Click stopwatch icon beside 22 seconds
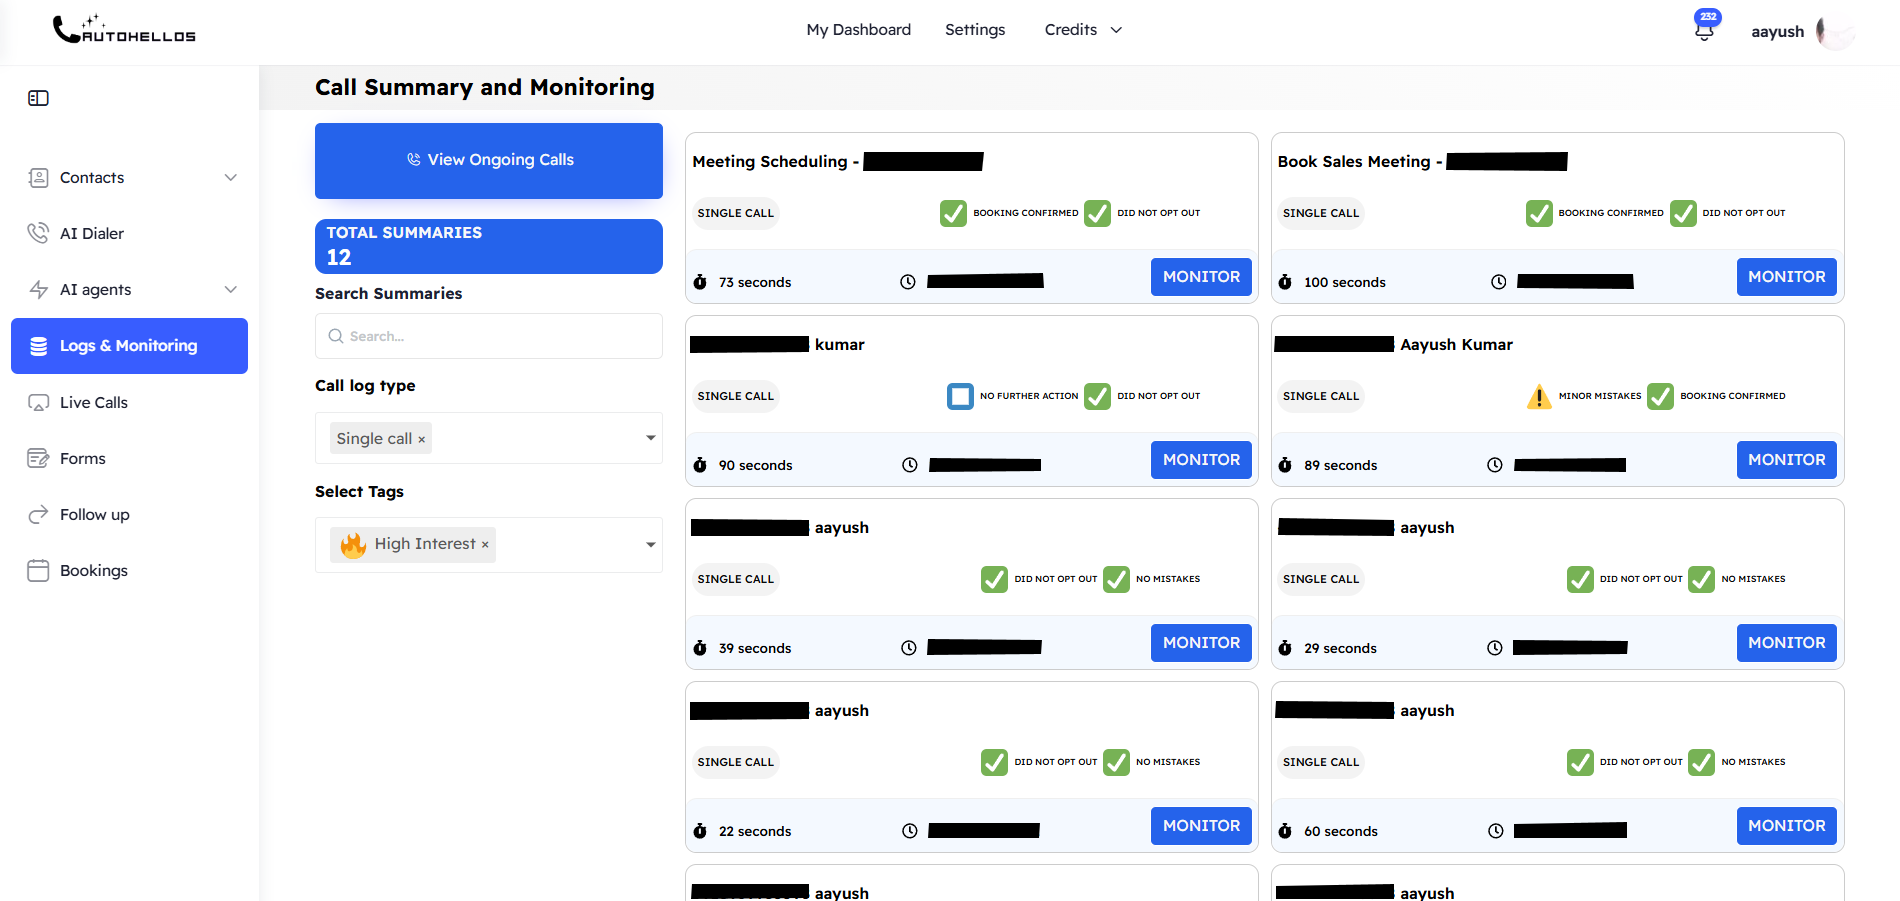1900x901 pixels. (700, 832)
